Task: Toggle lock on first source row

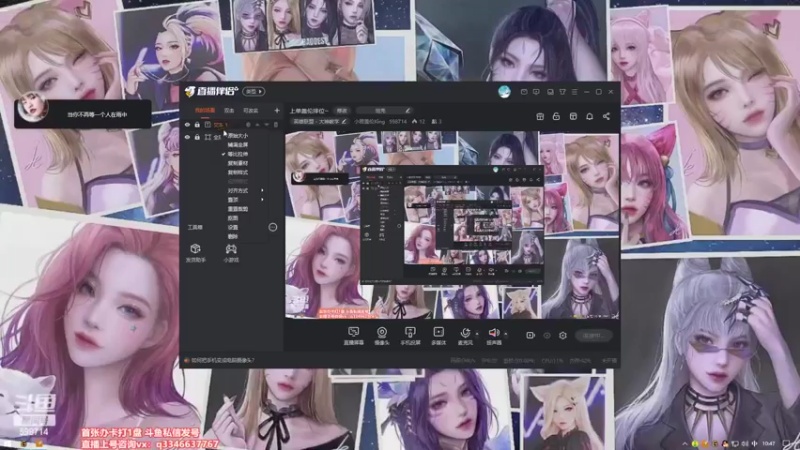Action: 197,124
